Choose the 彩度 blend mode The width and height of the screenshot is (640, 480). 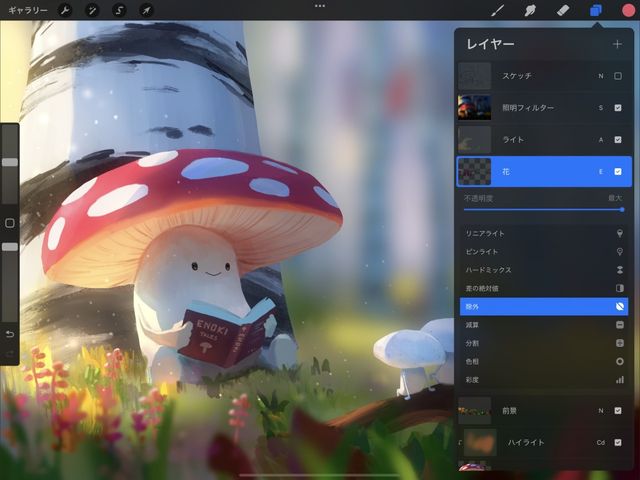tap(544, 380)
